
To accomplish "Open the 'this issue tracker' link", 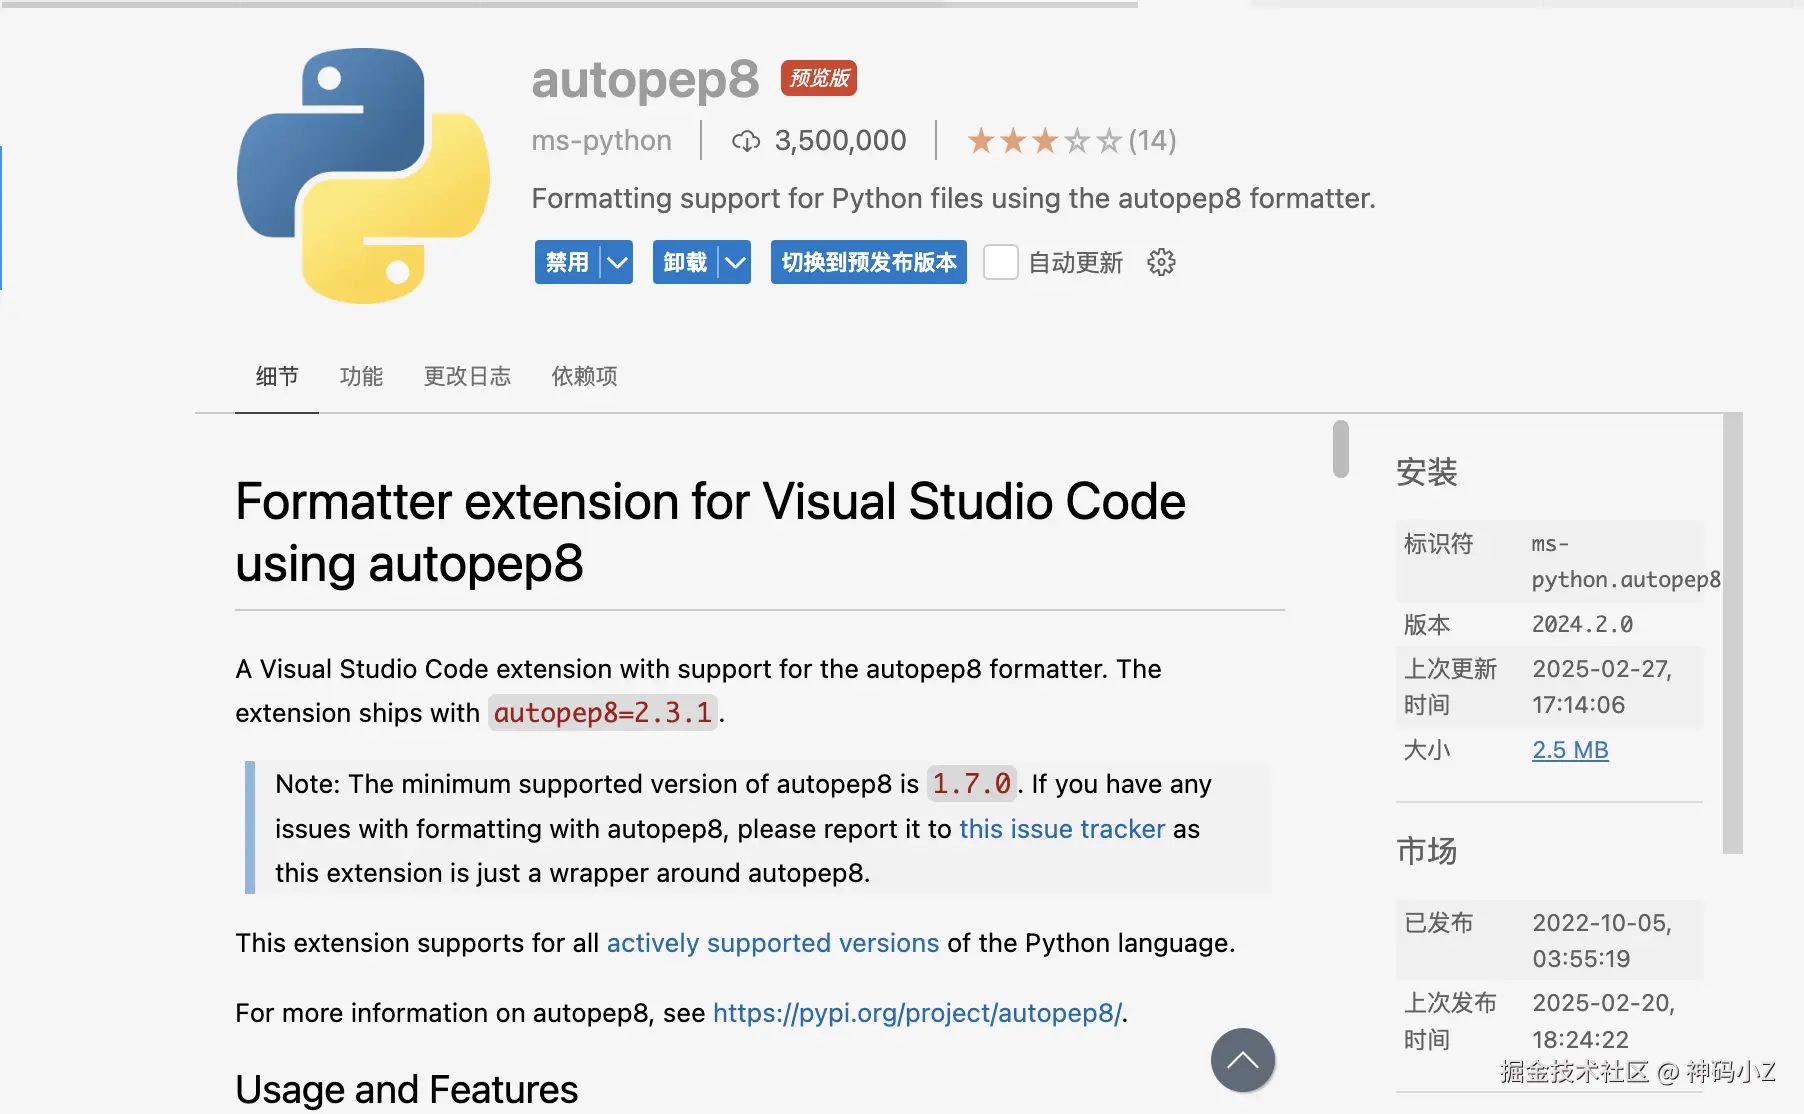I will point(1062,829).
